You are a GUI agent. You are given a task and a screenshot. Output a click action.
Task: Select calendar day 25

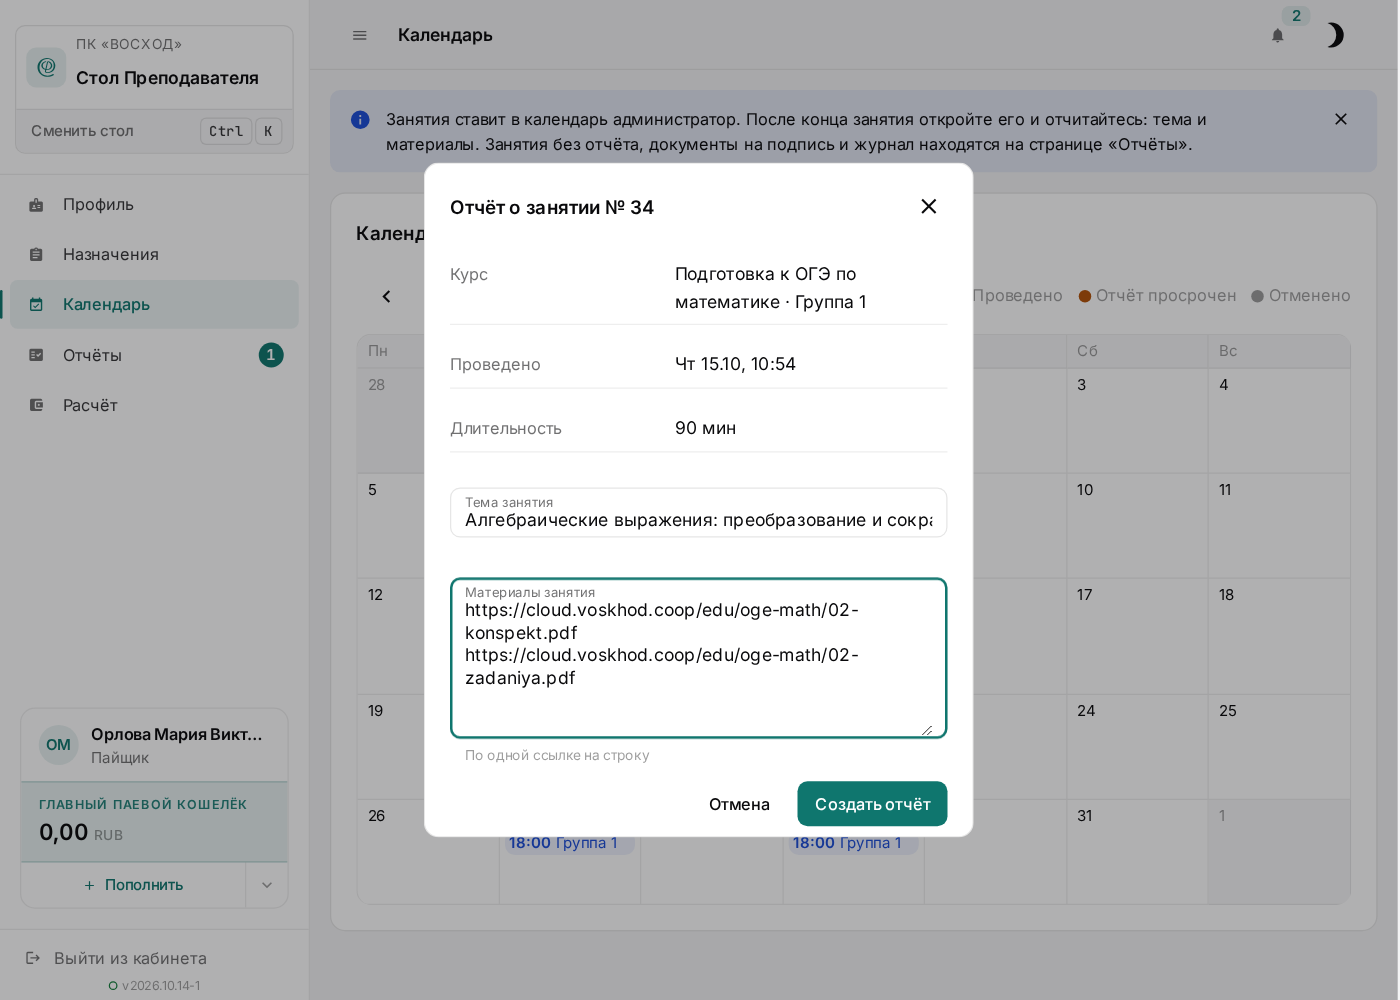point(1279,747)
